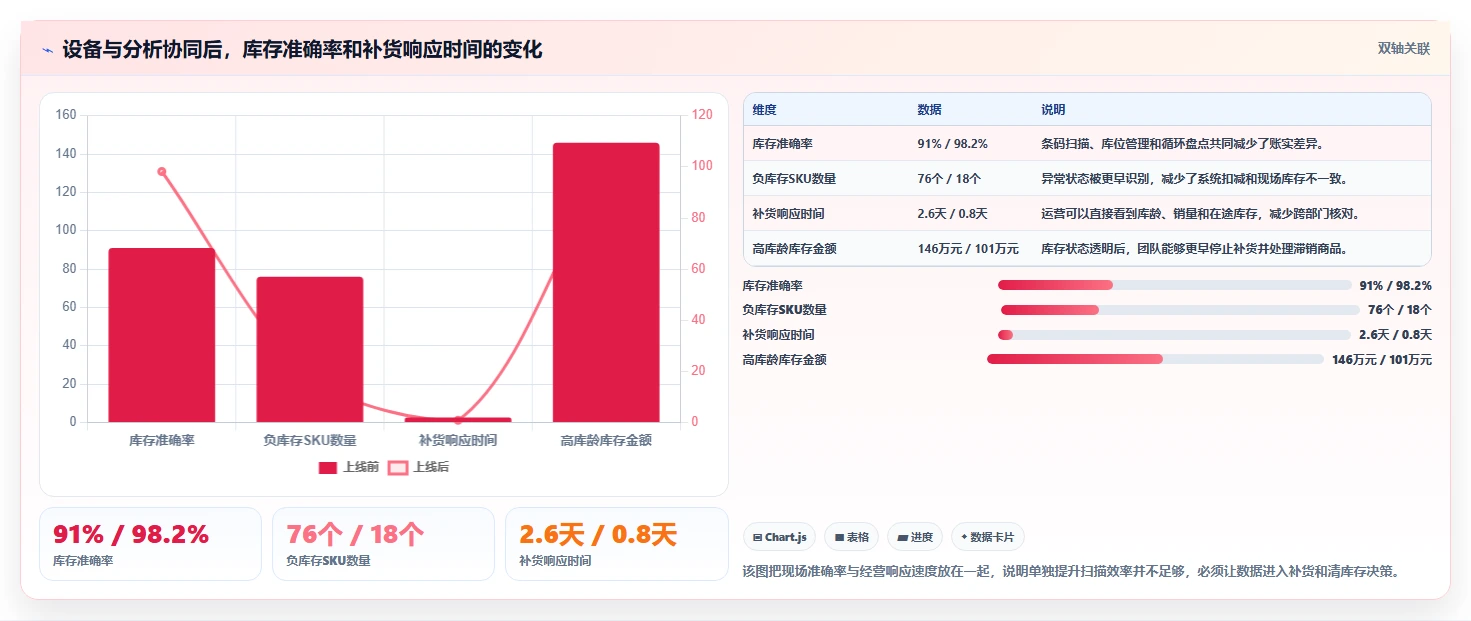Click the 表格 tag
The image size is (1471, 621).
click(851, 537)
